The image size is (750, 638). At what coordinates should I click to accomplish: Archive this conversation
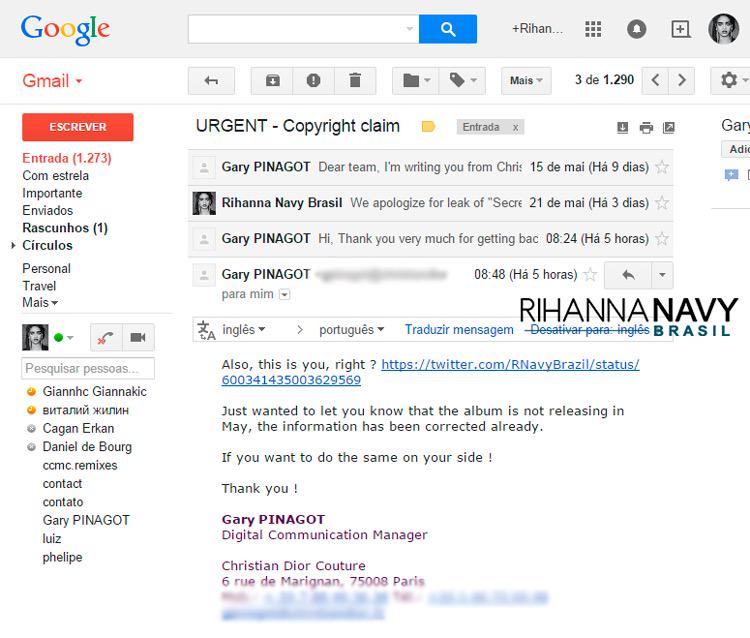[x=273, y=80]
